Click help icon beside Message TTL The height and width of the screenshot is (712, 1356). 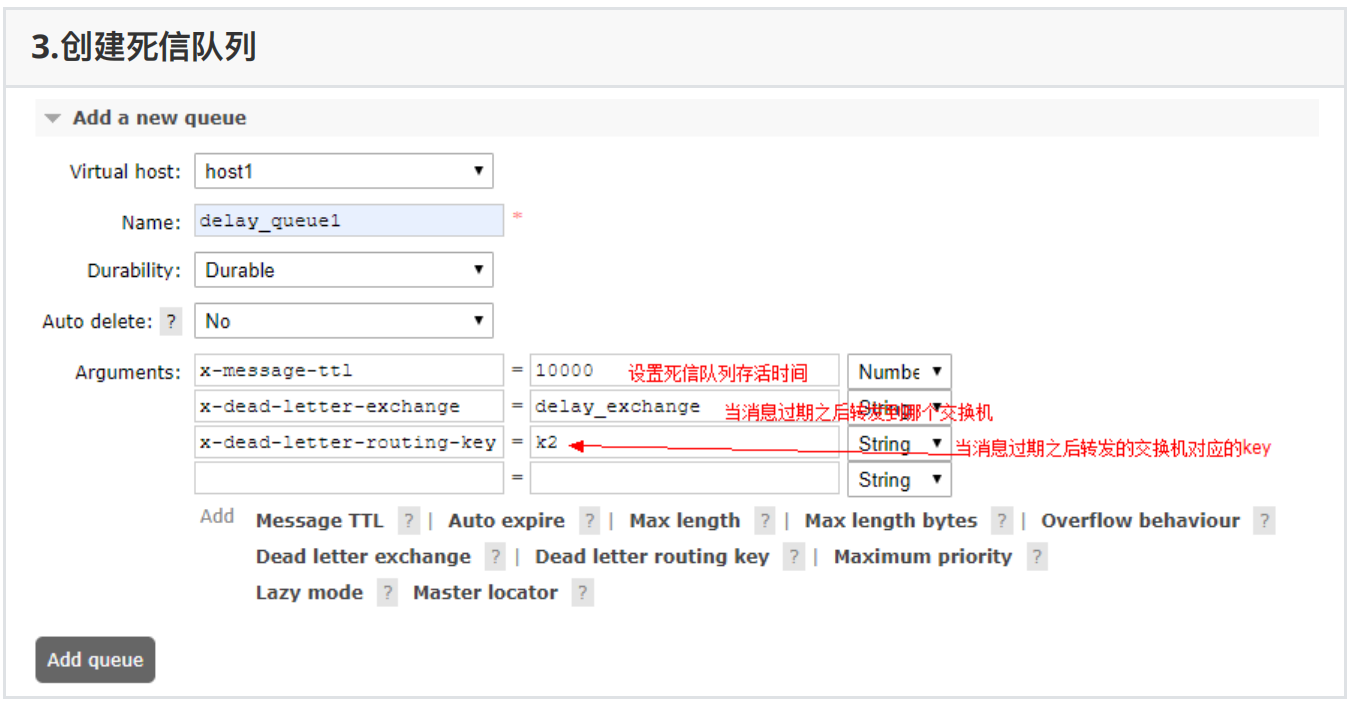click(408, 521)
